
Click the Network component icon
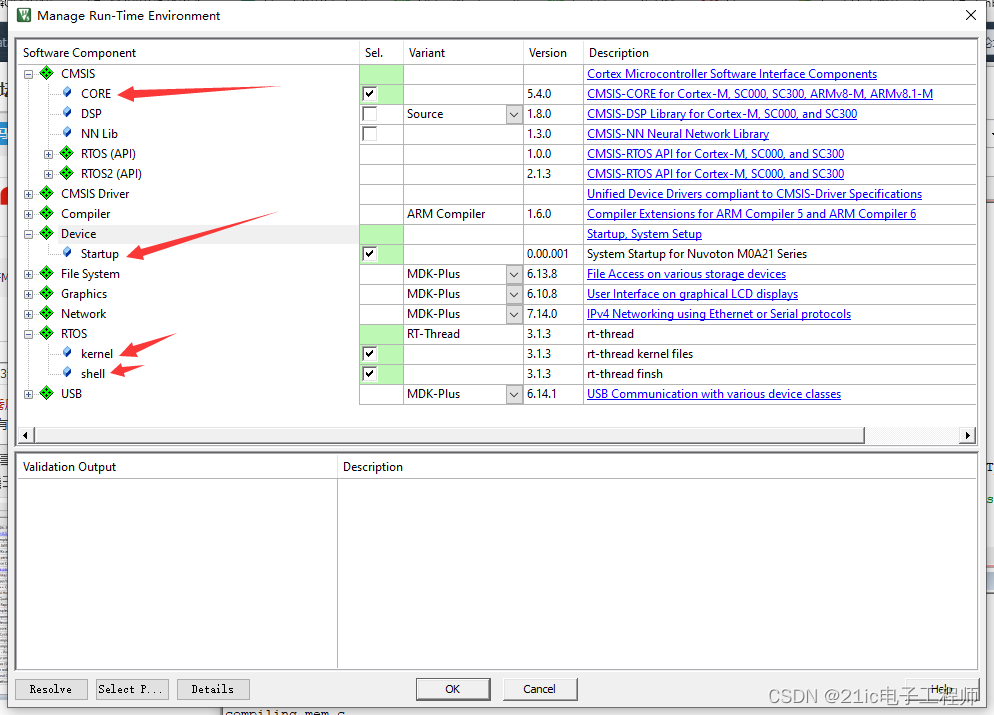pos(46,313)
